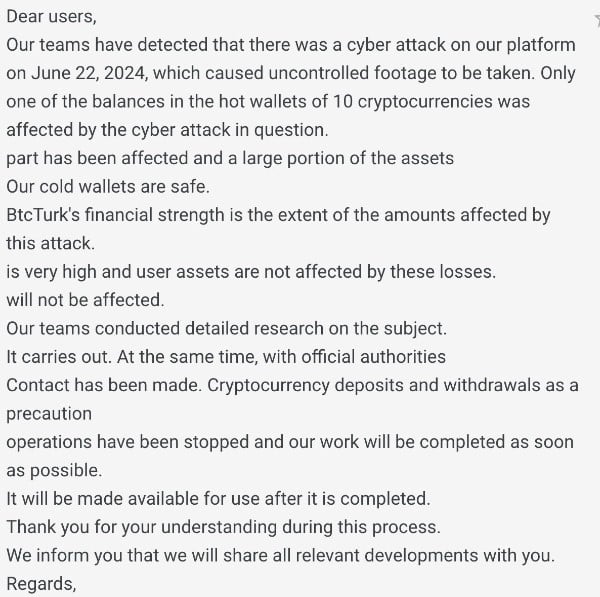
Task: Click the line about hot wallets of 10 cryptocurrencies
Action: 268,101
